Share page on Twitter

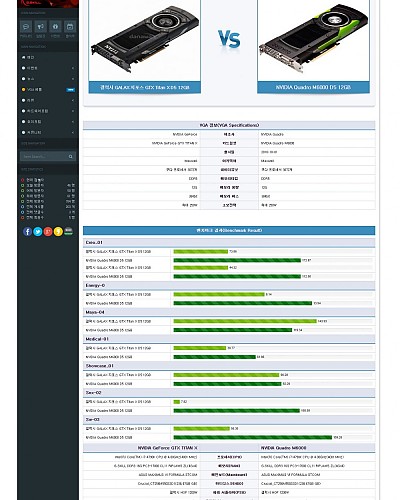click(x=38, y=231)
